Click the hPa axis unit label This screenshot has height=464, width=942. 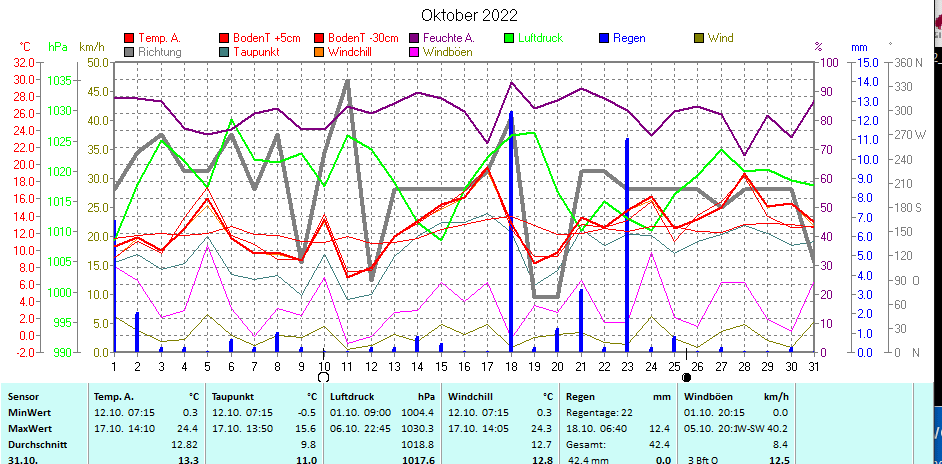[58, 47]
